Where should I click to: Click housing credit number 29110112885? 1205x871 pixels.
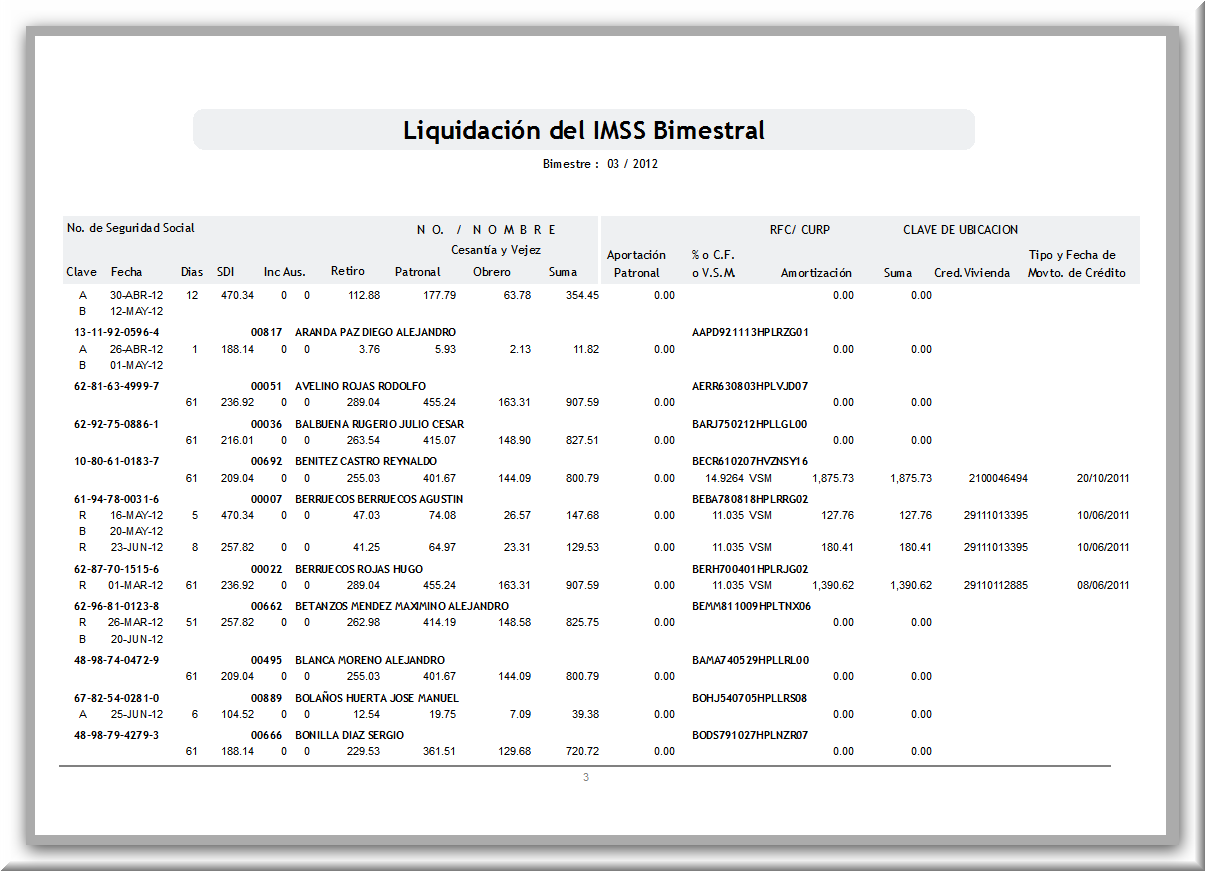[x=996, y=585]
